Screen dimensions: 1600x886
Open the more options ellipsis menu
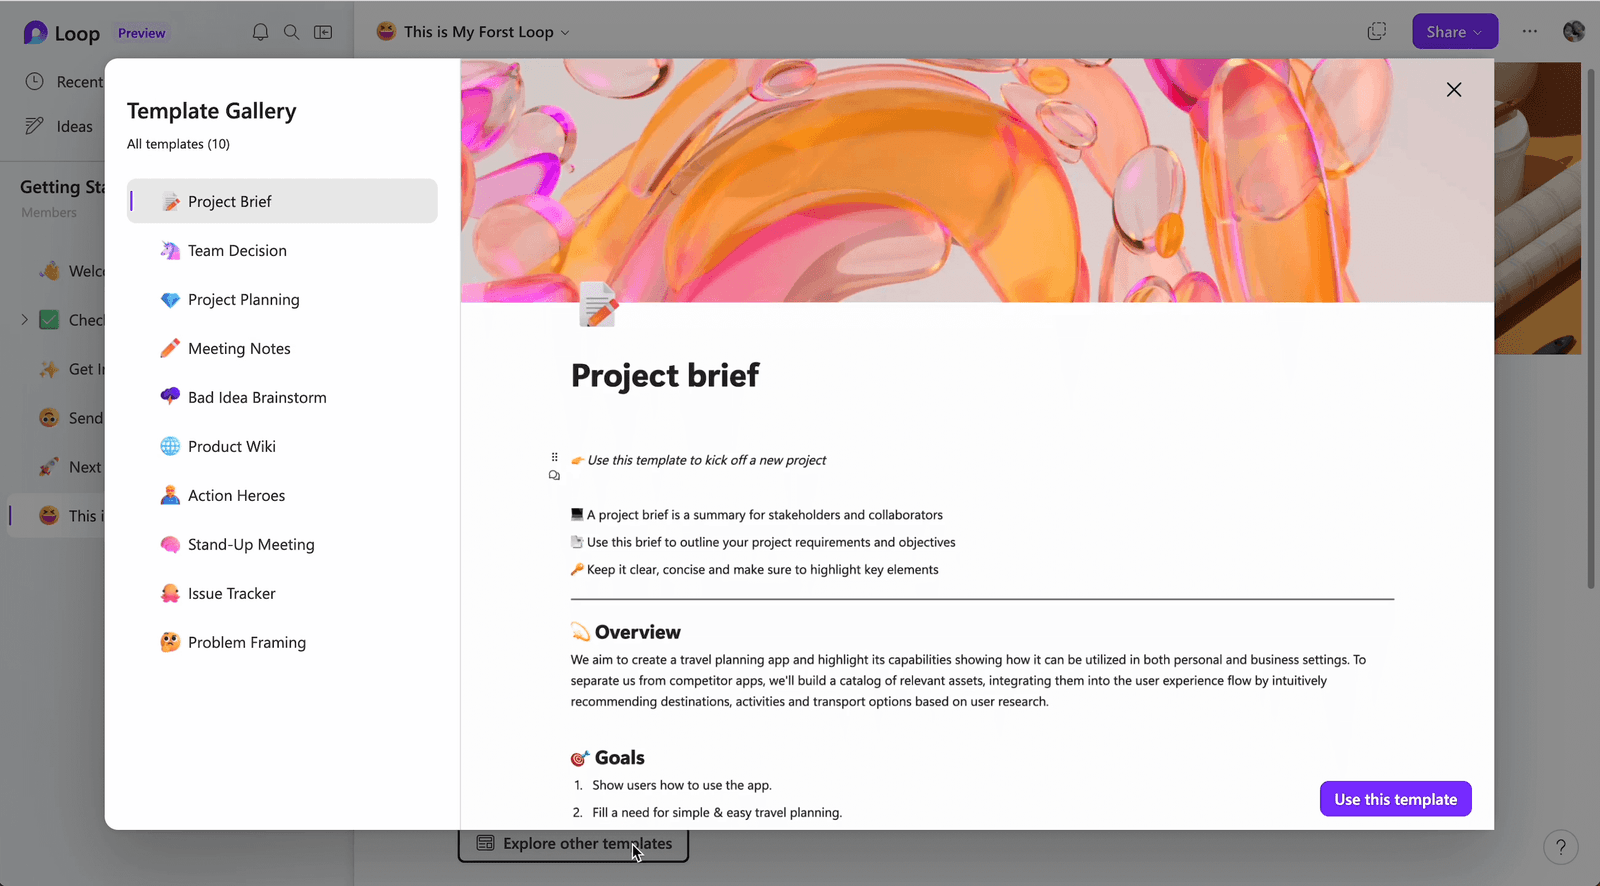click(1529, 31)
